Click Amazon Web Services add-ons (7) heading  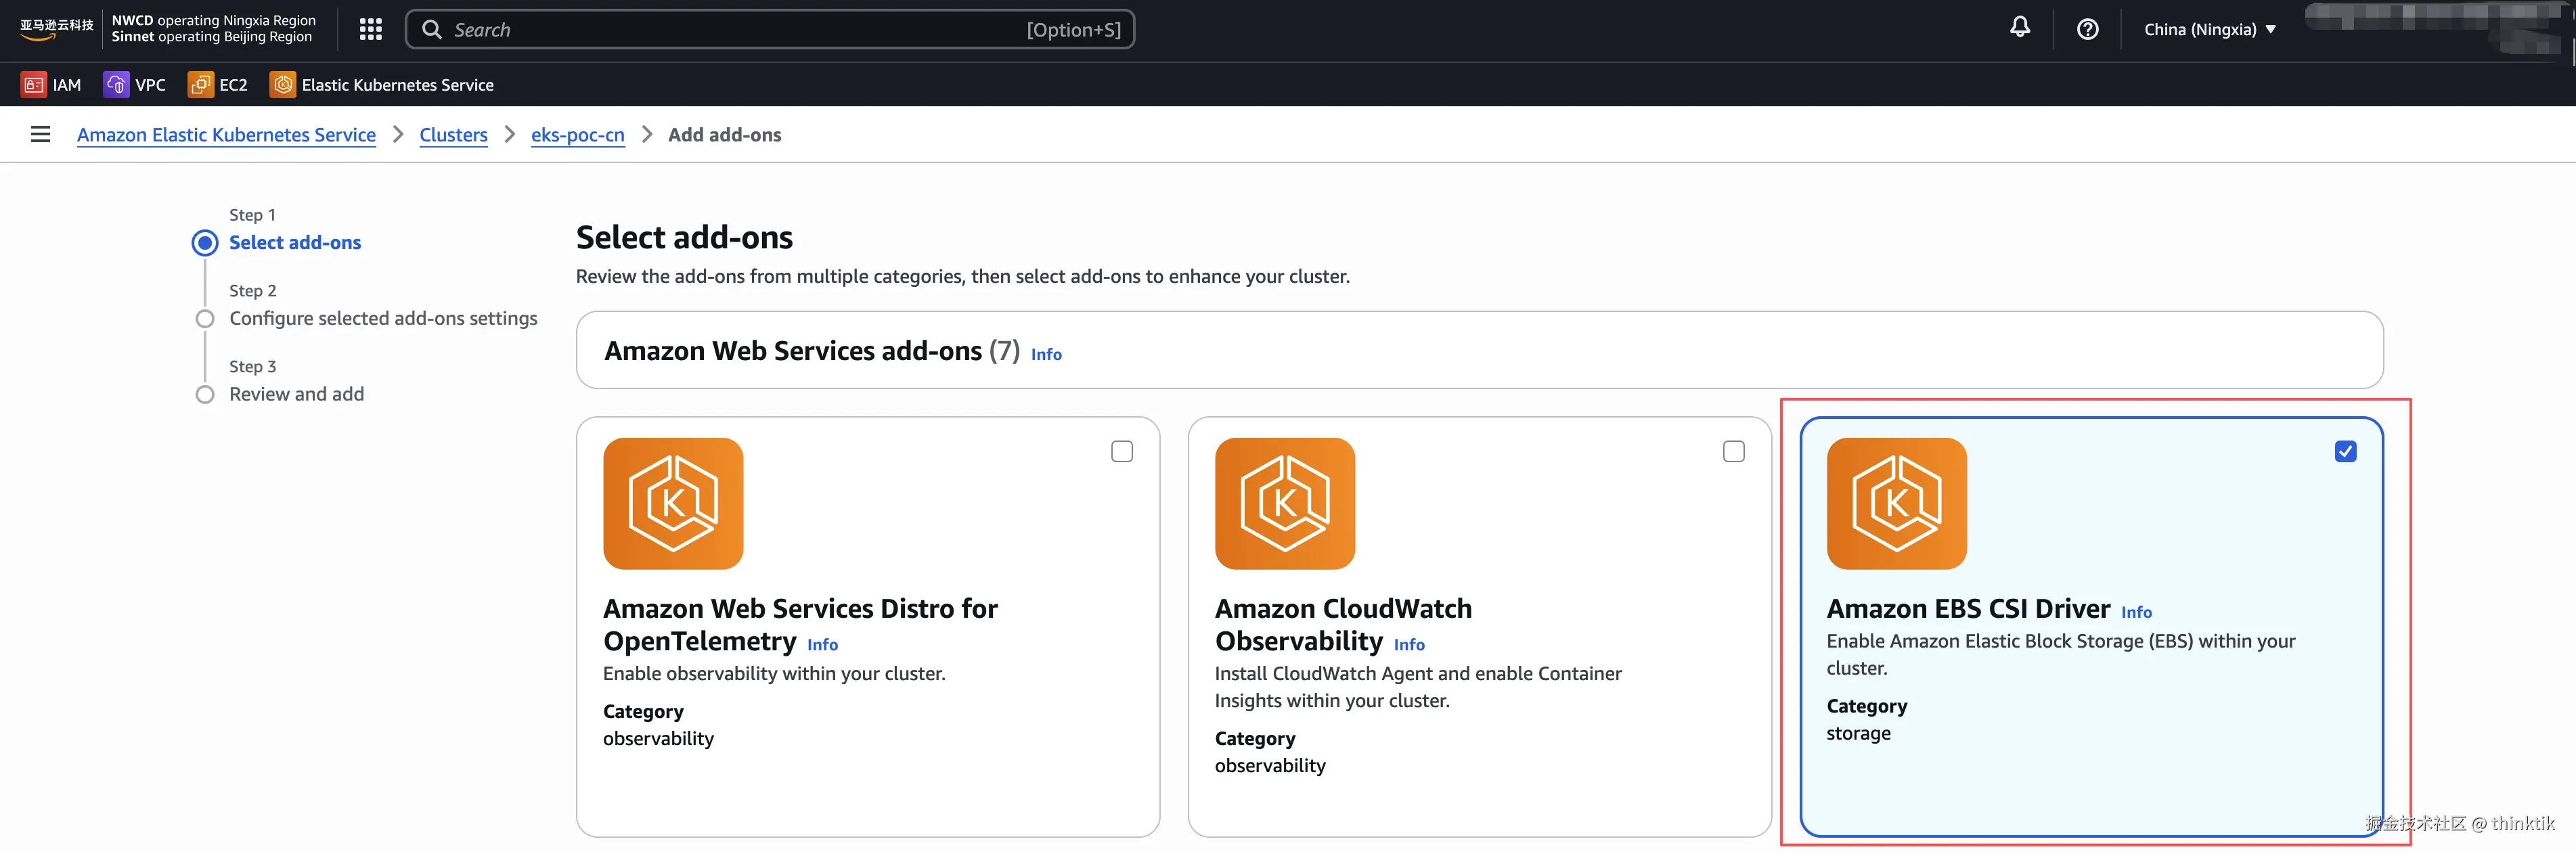tap(812, 351)
